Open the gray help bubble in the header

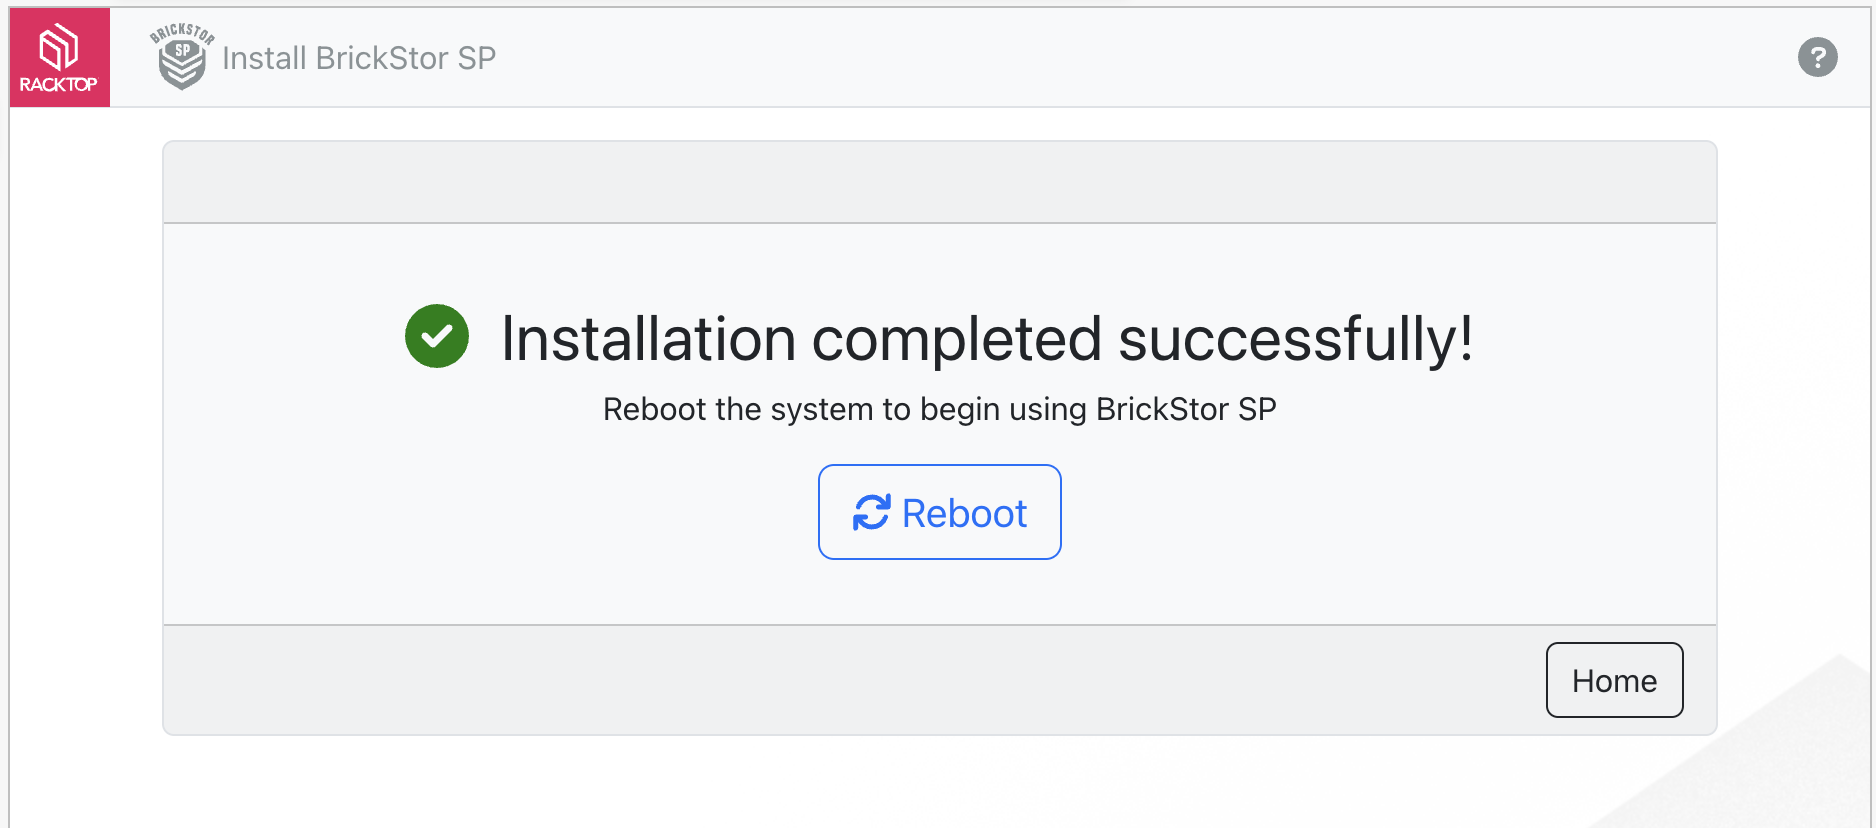click(1818, 57)
